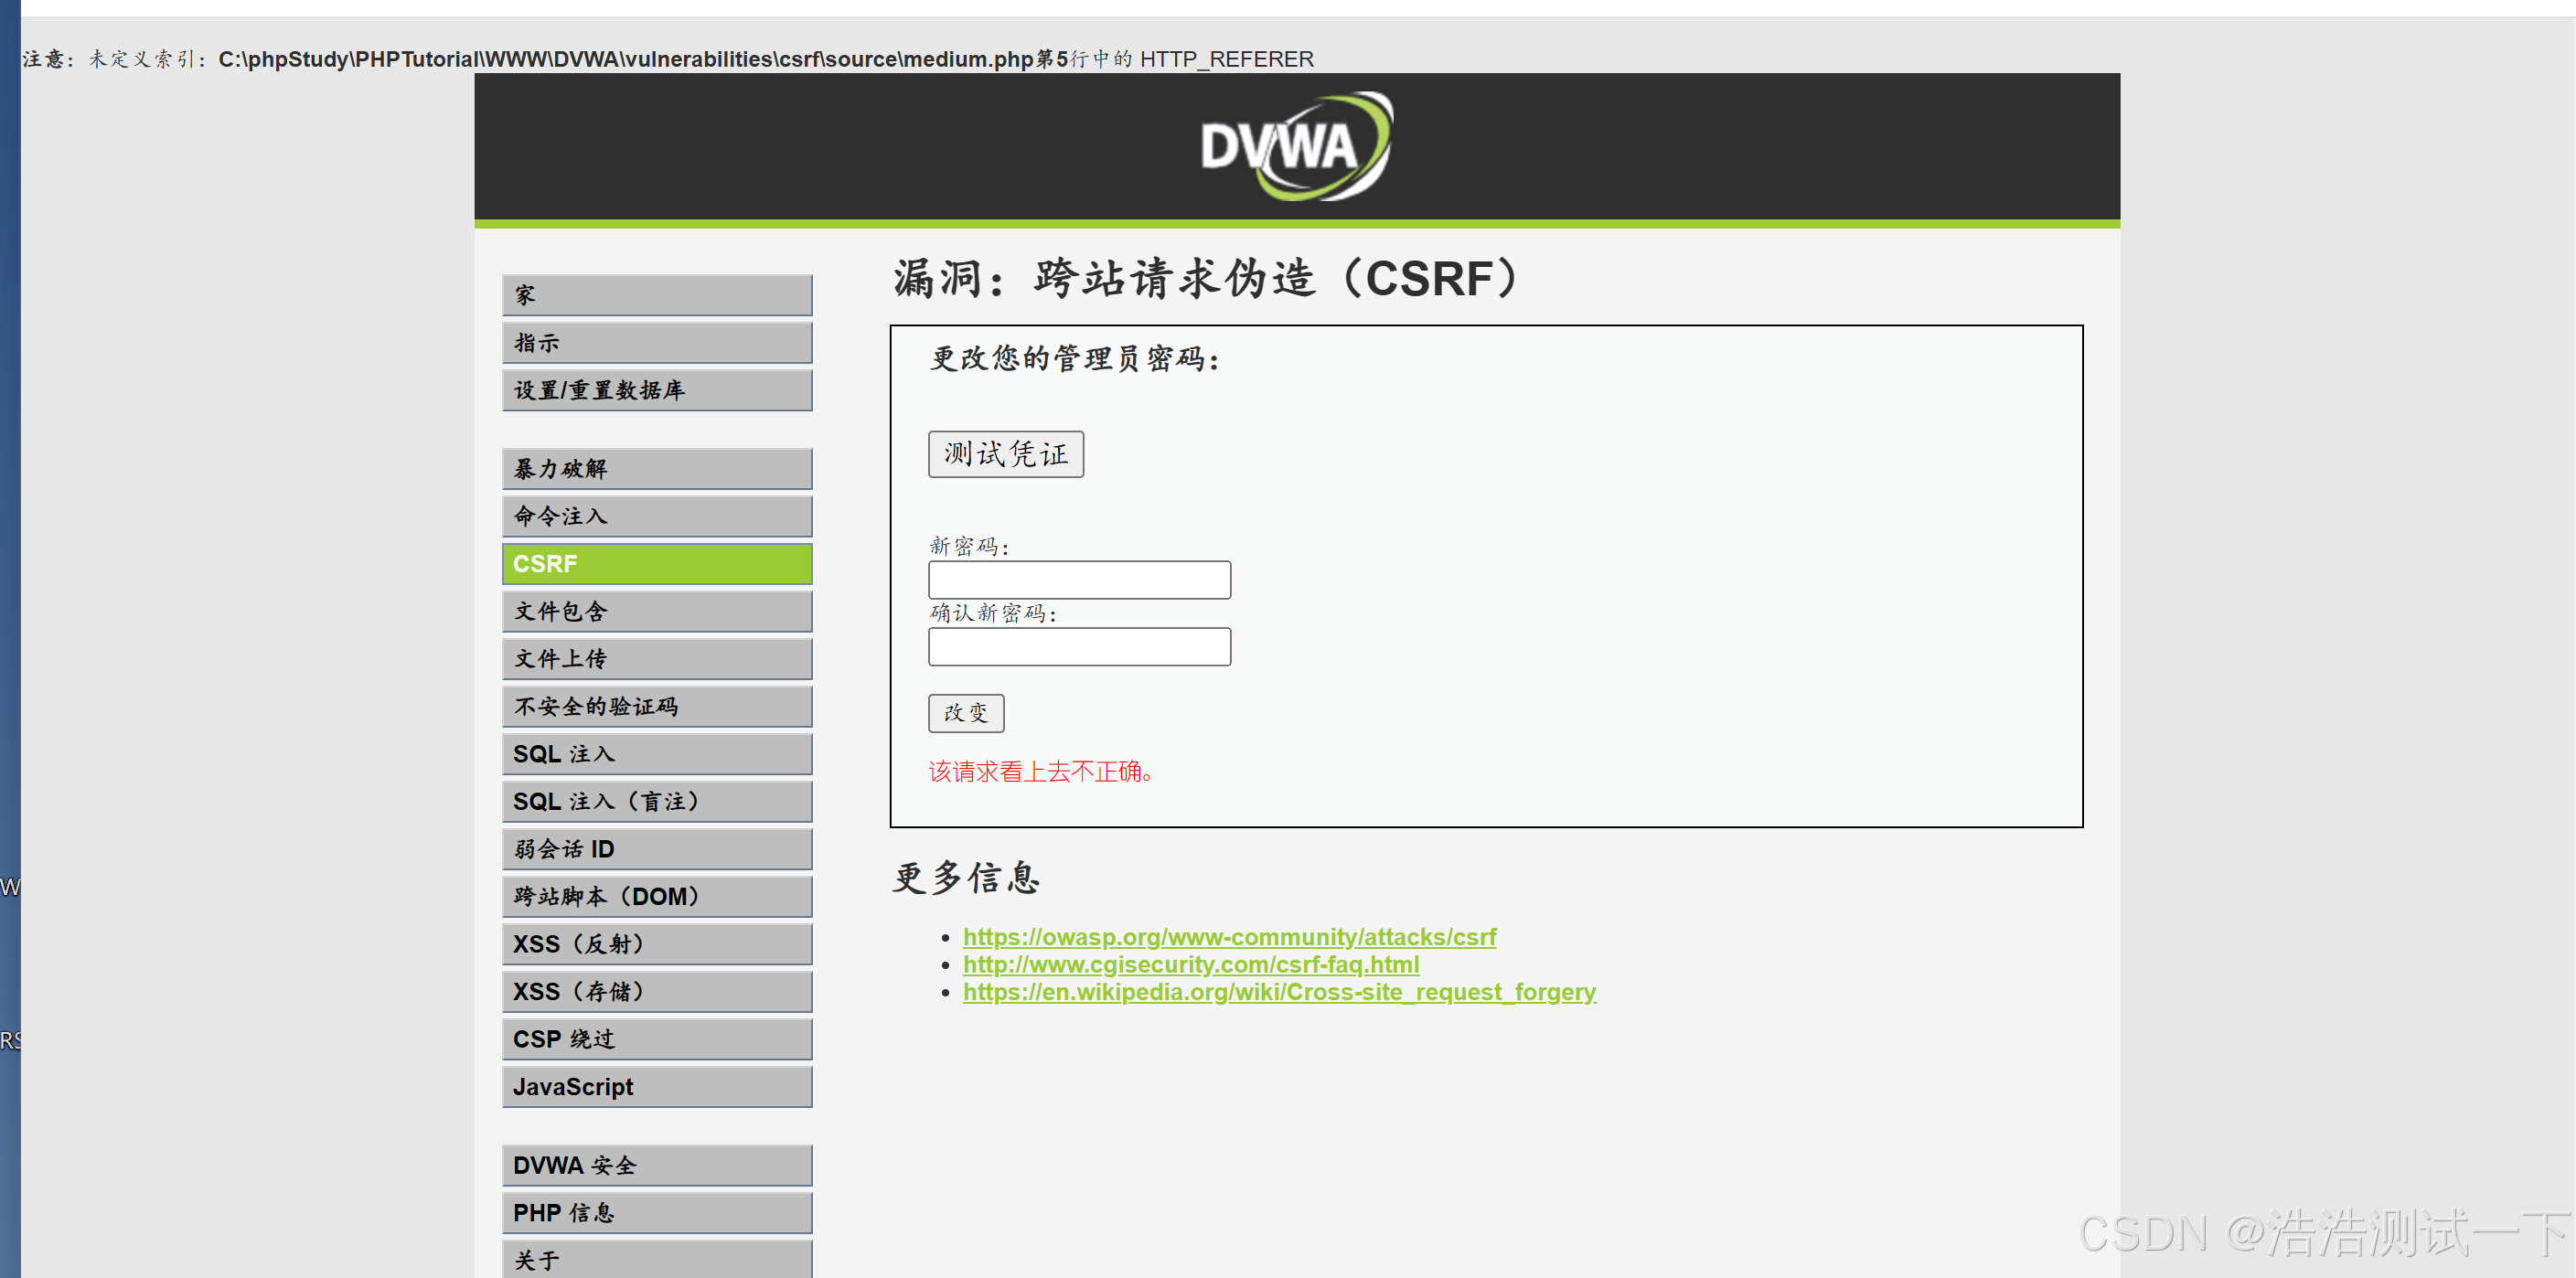Viewport: 2576px width, 1278px height.
Task: Navigate to SQL 注入（盲注）page
Action: (656, 802)
